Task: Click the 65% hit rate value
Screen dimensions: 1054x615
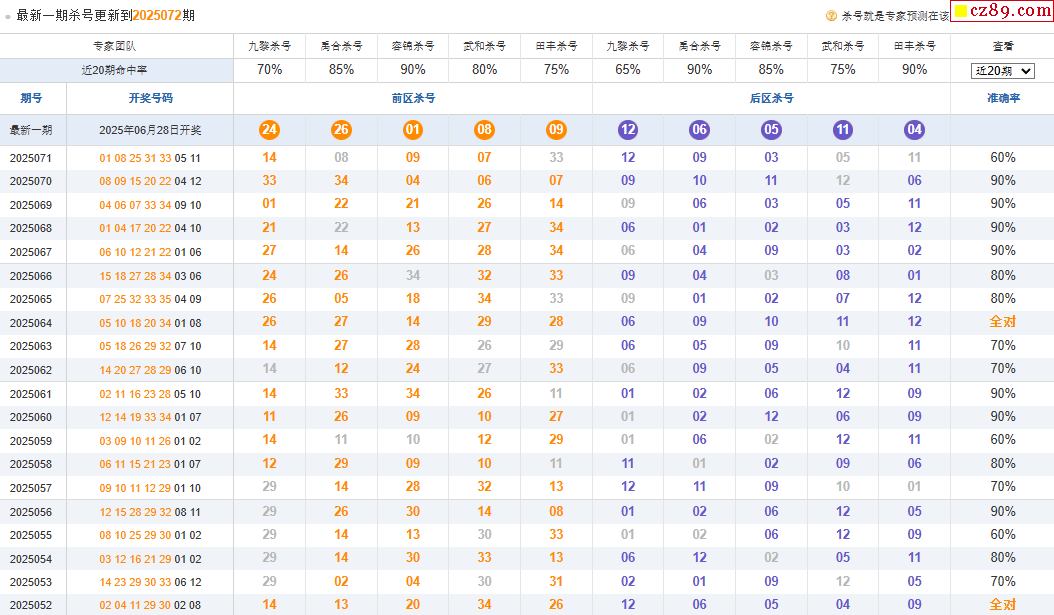Action: pyautogui.click(x=628, y=69)
